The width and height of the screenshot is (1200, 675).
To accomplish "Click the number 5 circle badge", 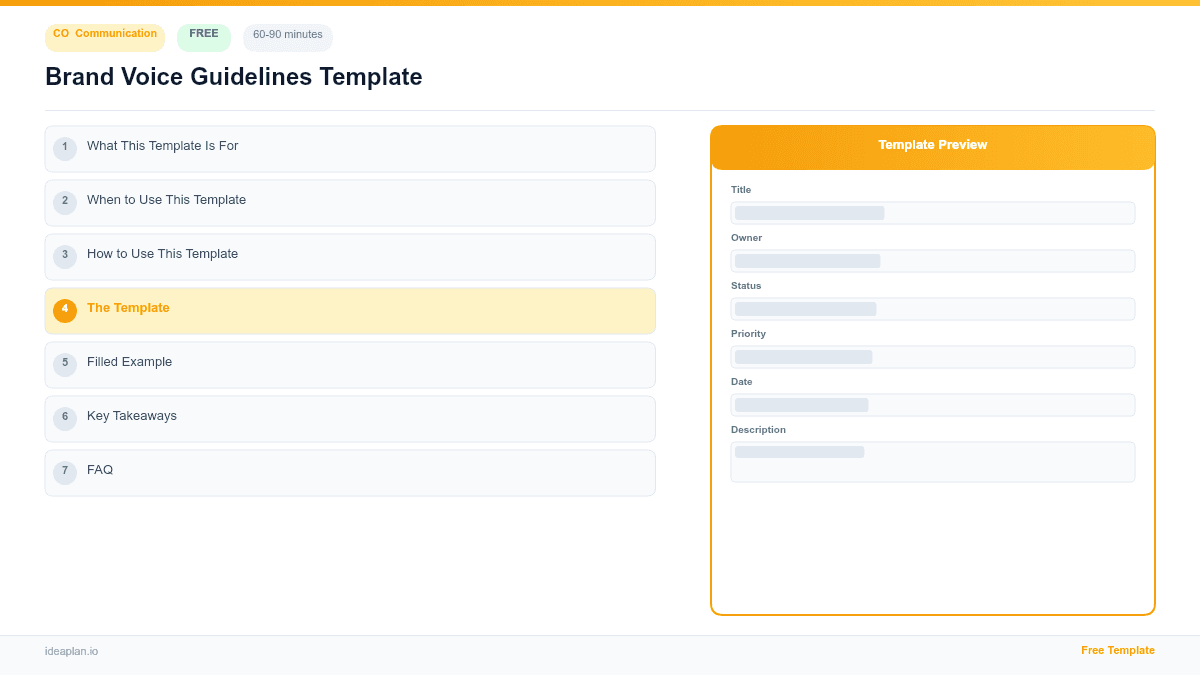I will pyautogui.click(x=65, y=365).
